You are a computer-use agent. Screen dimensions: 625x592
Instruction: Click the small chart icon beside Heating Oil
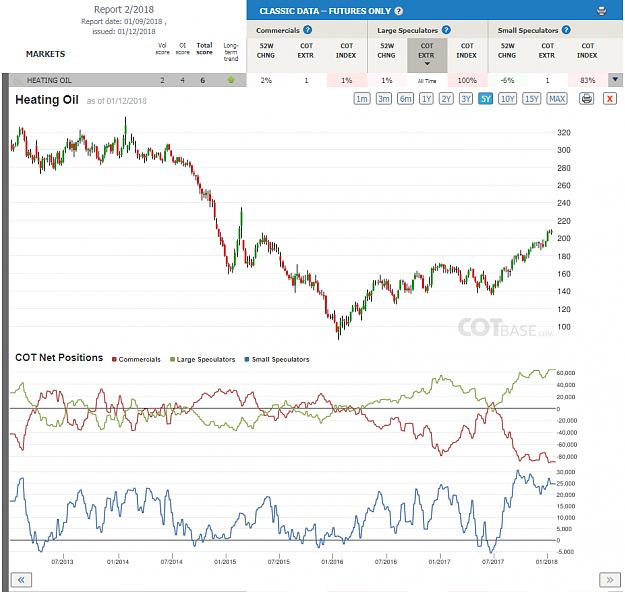(x=18, y=81)
